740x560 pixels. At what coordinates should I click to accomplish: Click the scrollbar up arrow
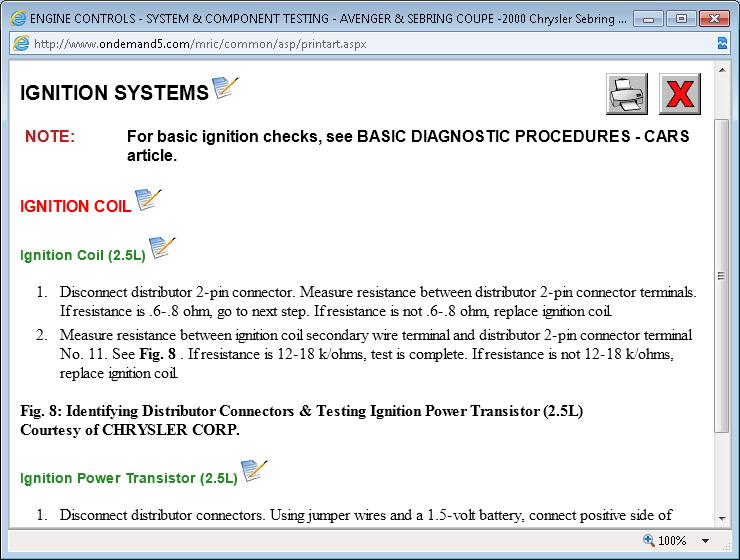[722, 70]
